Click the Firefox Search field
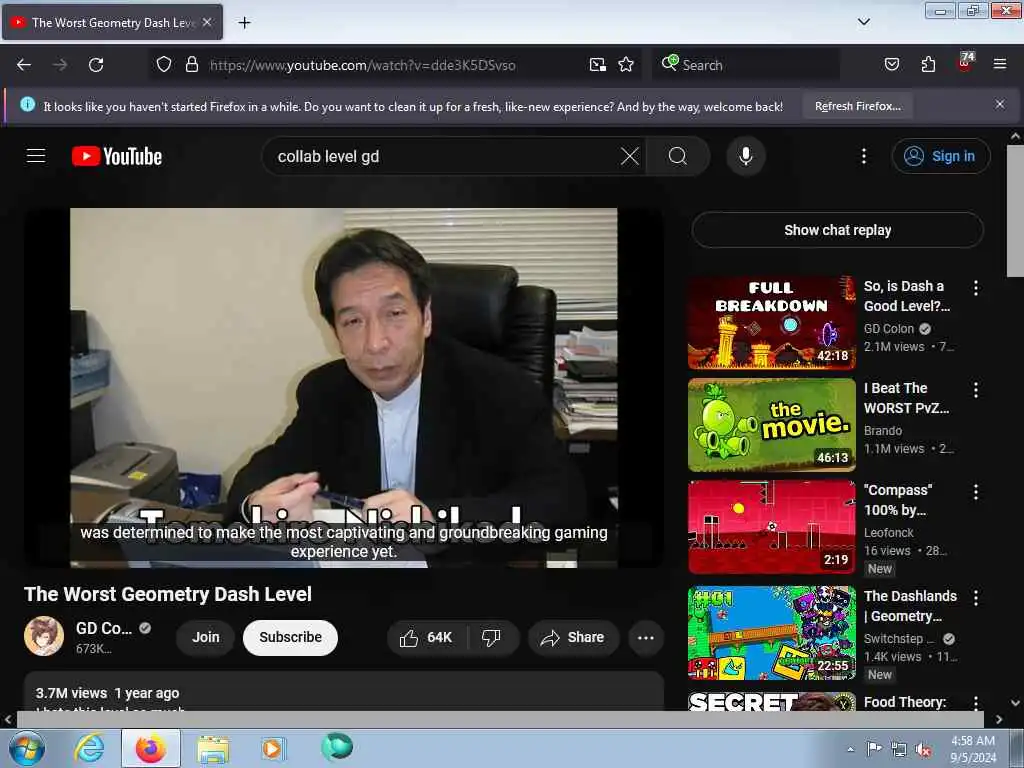 click(748, 65)
